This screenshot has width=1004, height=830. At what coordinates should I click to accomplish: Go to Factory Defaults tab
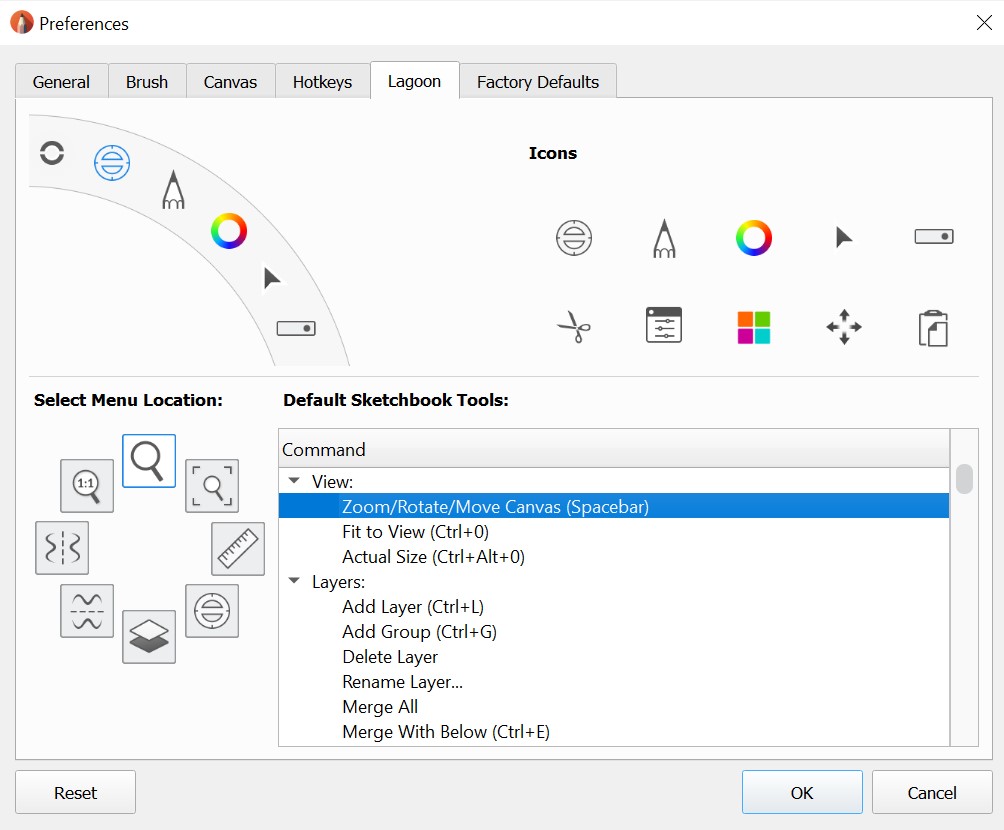pyautogui.click(x=538, y=82)
